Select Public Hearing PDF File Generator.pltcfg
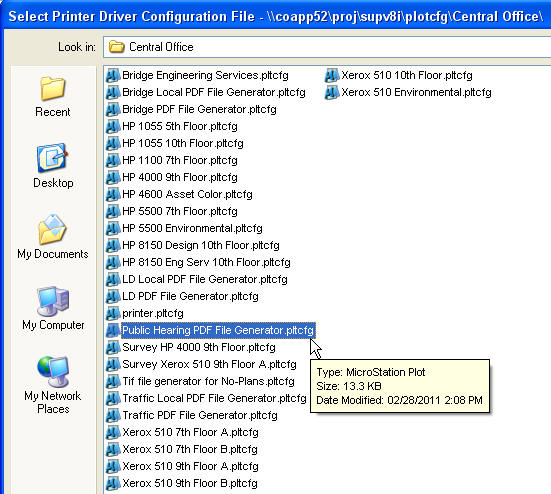 click(x=218, y=330)
